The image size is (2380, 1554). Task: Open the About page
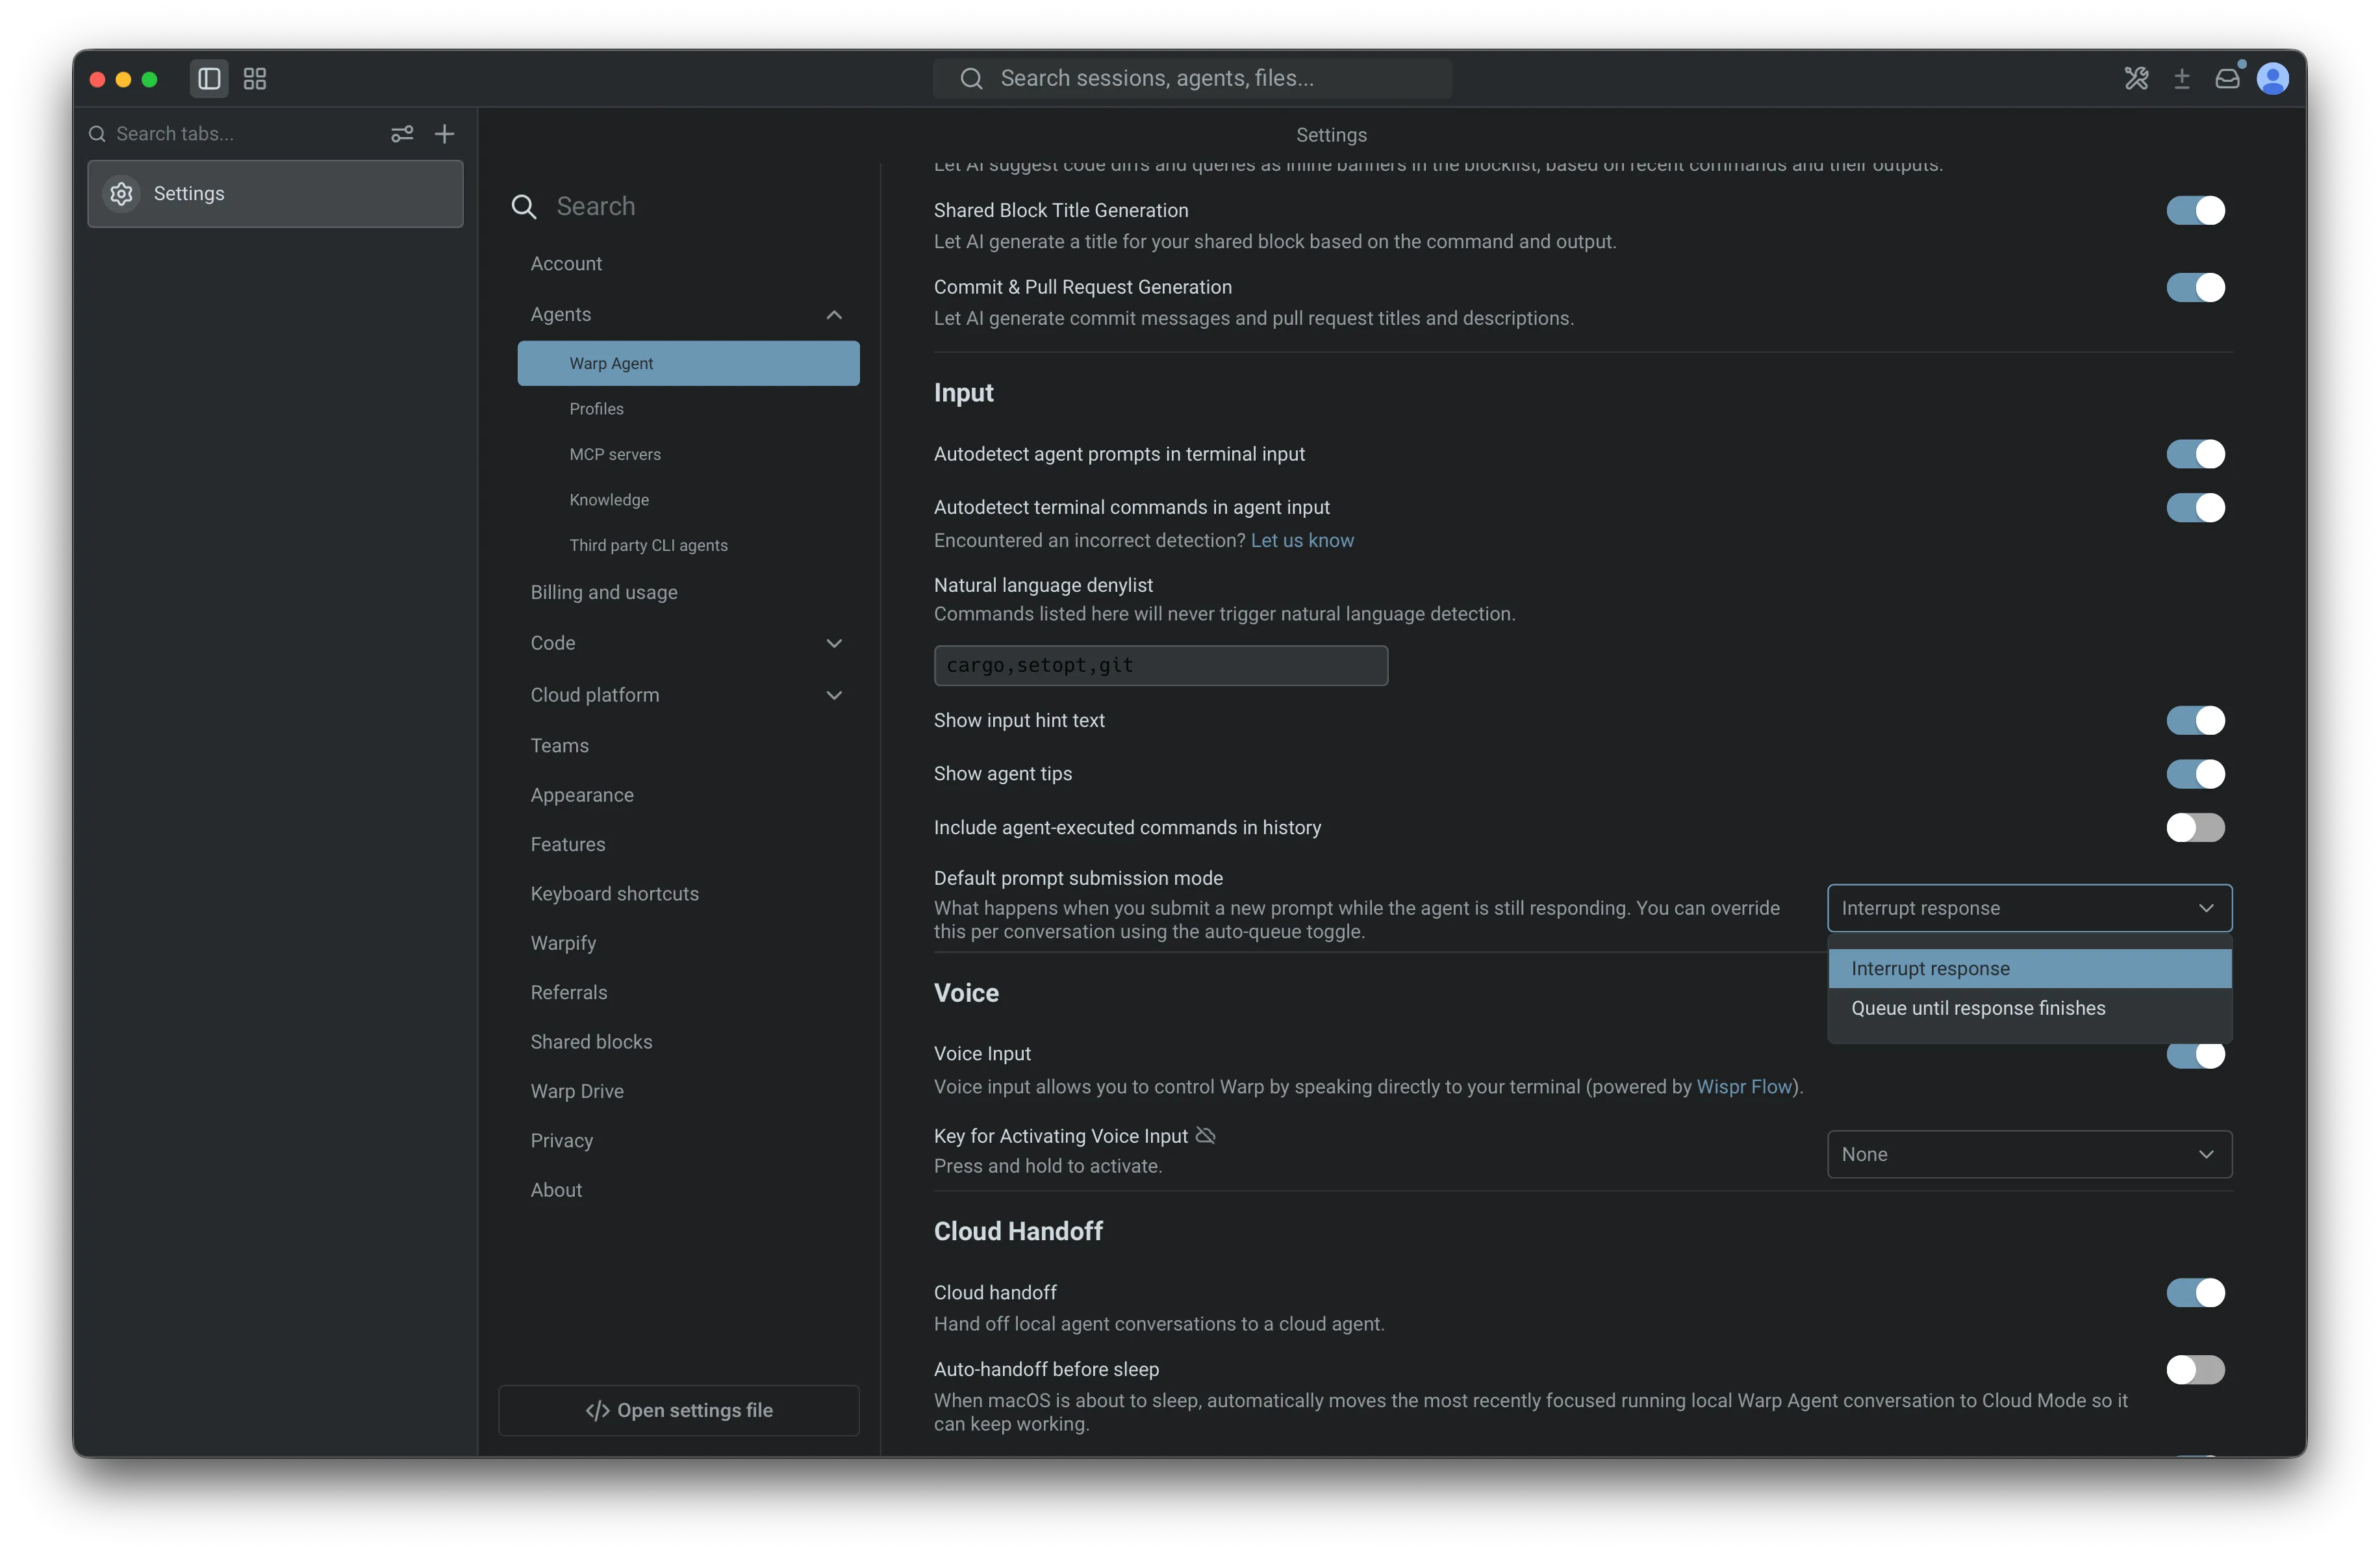(x=556, y=1190)
